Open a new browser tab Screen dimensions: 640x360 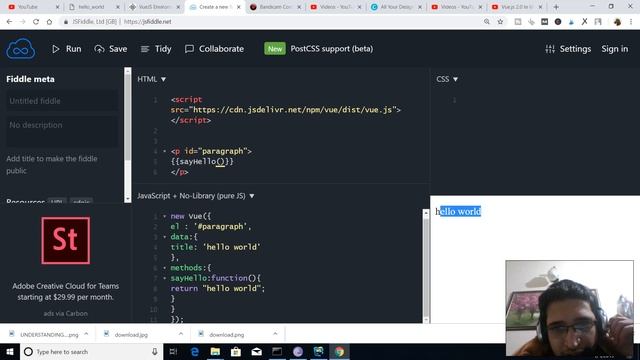[x=556, y=7]
